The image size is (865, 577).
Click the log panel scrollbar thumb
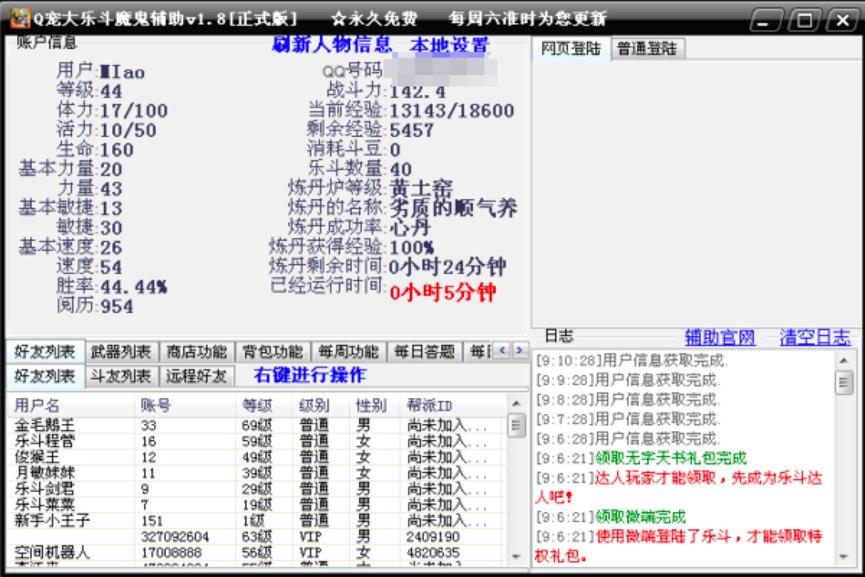point(843,382)
